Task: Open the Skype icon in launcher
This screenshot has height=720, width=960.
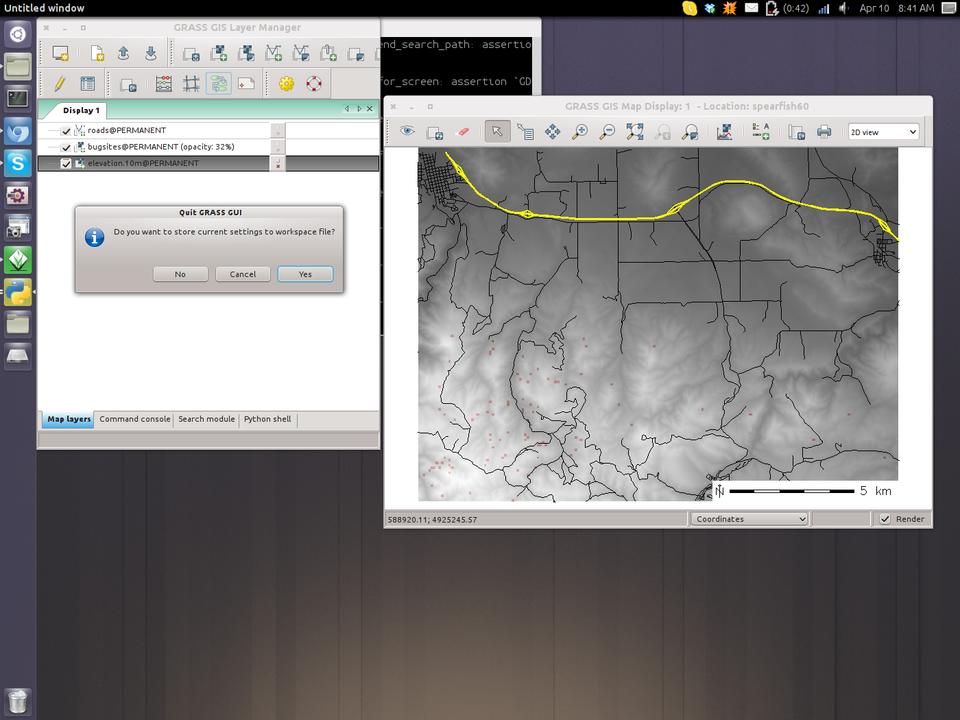Action: 18,163
